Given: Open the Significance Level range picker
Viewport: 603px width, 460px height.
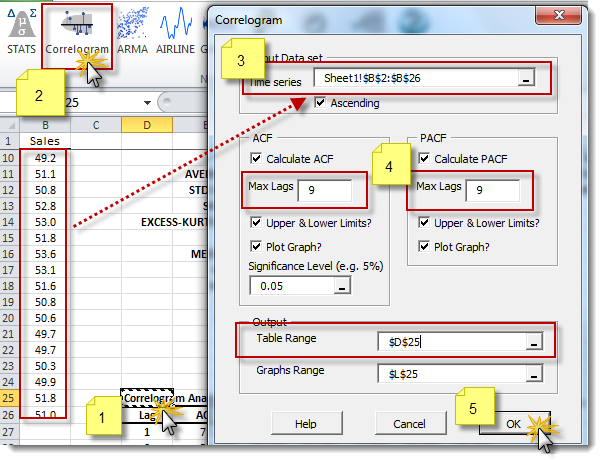Looking at the screenshot, I should [x=342, y=286].
